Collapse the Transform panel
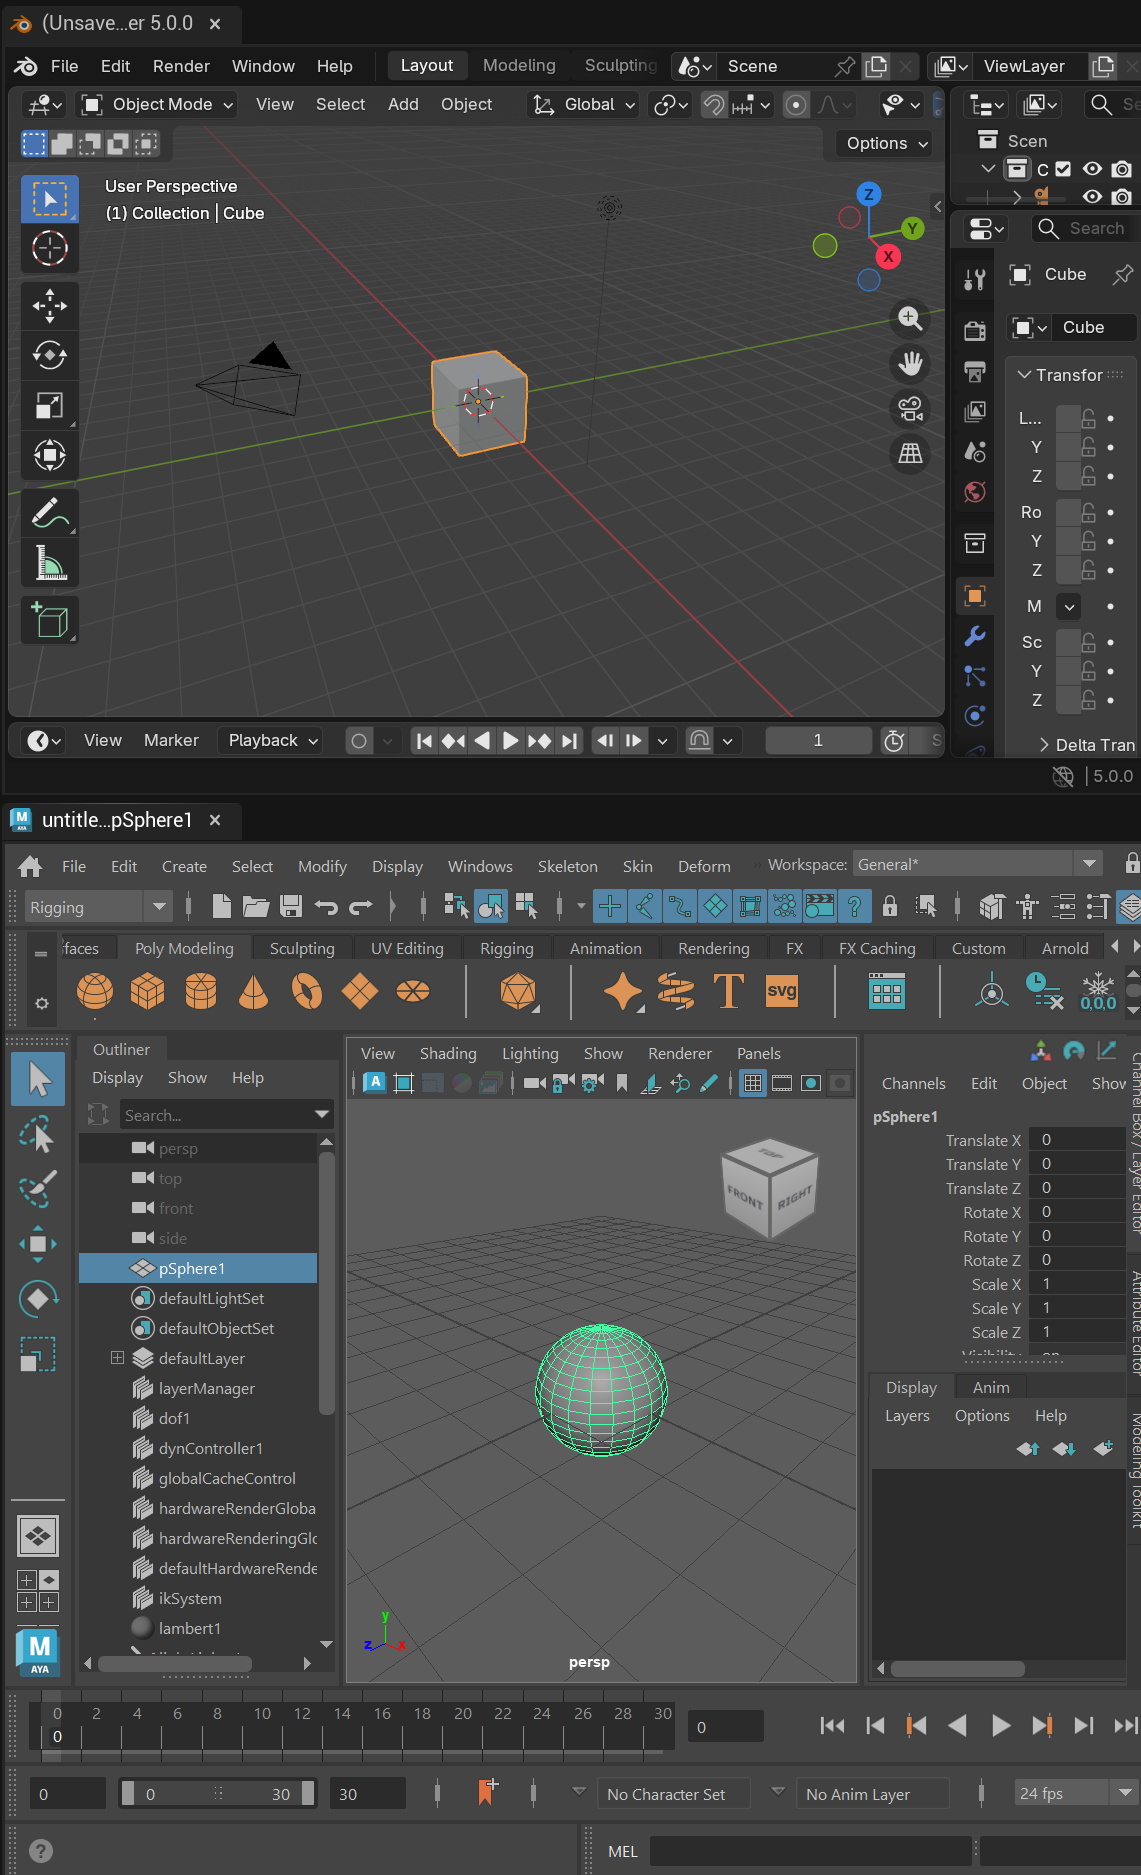The width and height of the screenshot is (1141, 1875). point(1024,375)
